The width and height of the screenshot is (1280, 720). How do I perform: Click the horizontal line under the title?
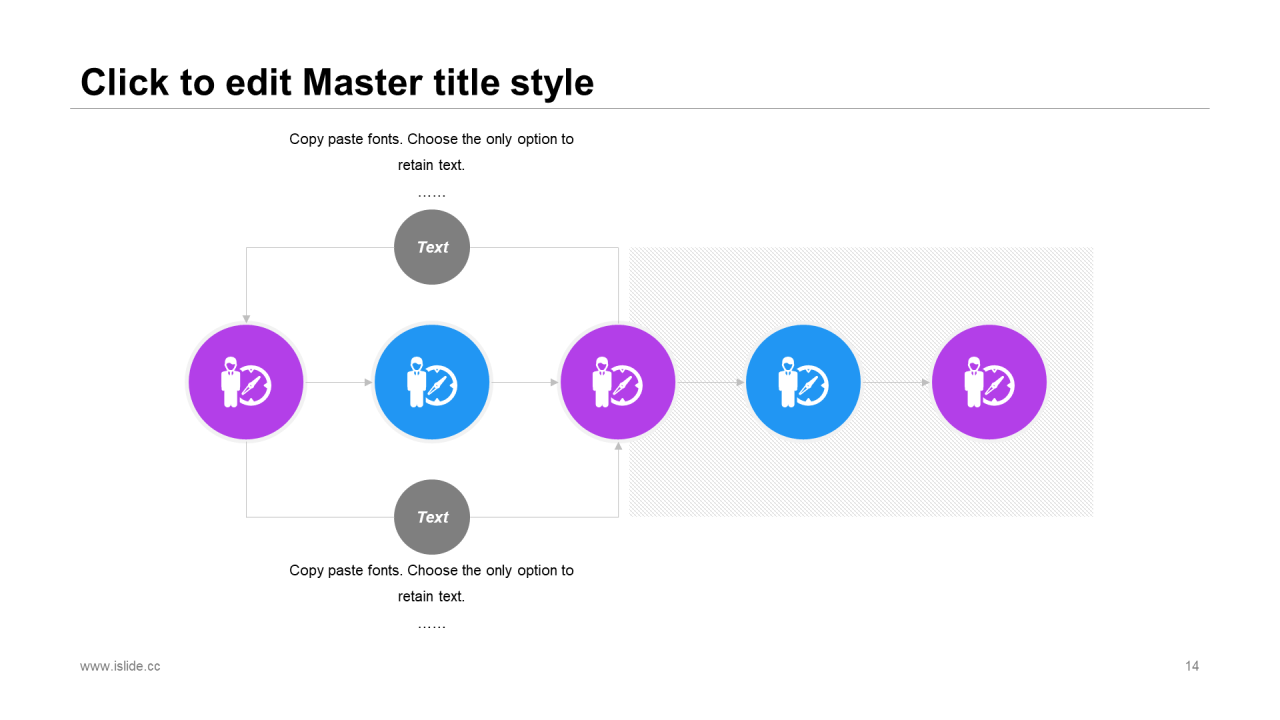(x=640, y=108)
